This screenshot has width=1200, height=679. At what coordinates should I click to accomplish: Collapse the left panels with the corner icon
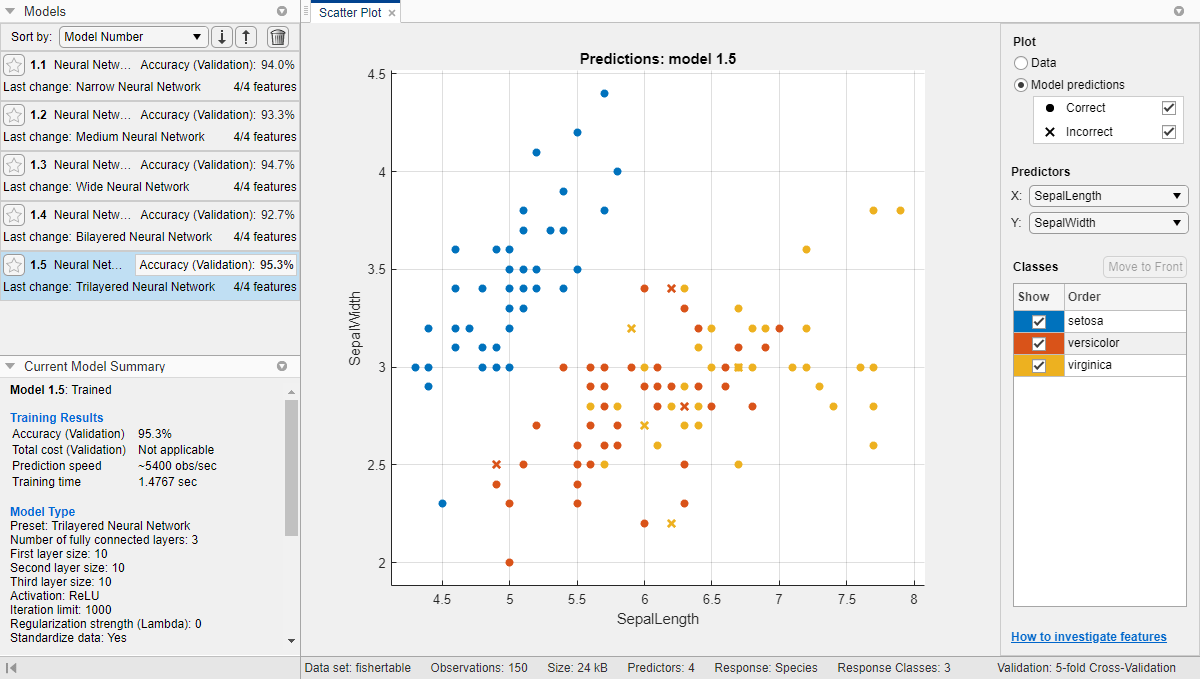pos(10,667)
